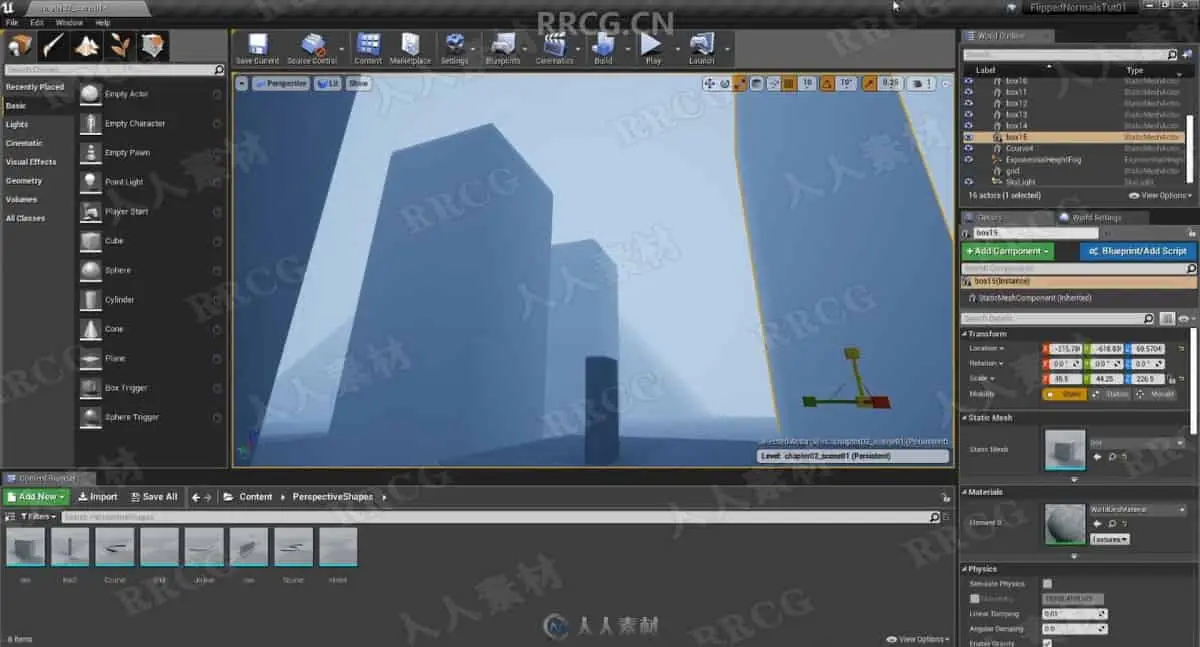Select the Cone primitive
This screenshot has width=1200, height=647.
(x=152, y=329)
